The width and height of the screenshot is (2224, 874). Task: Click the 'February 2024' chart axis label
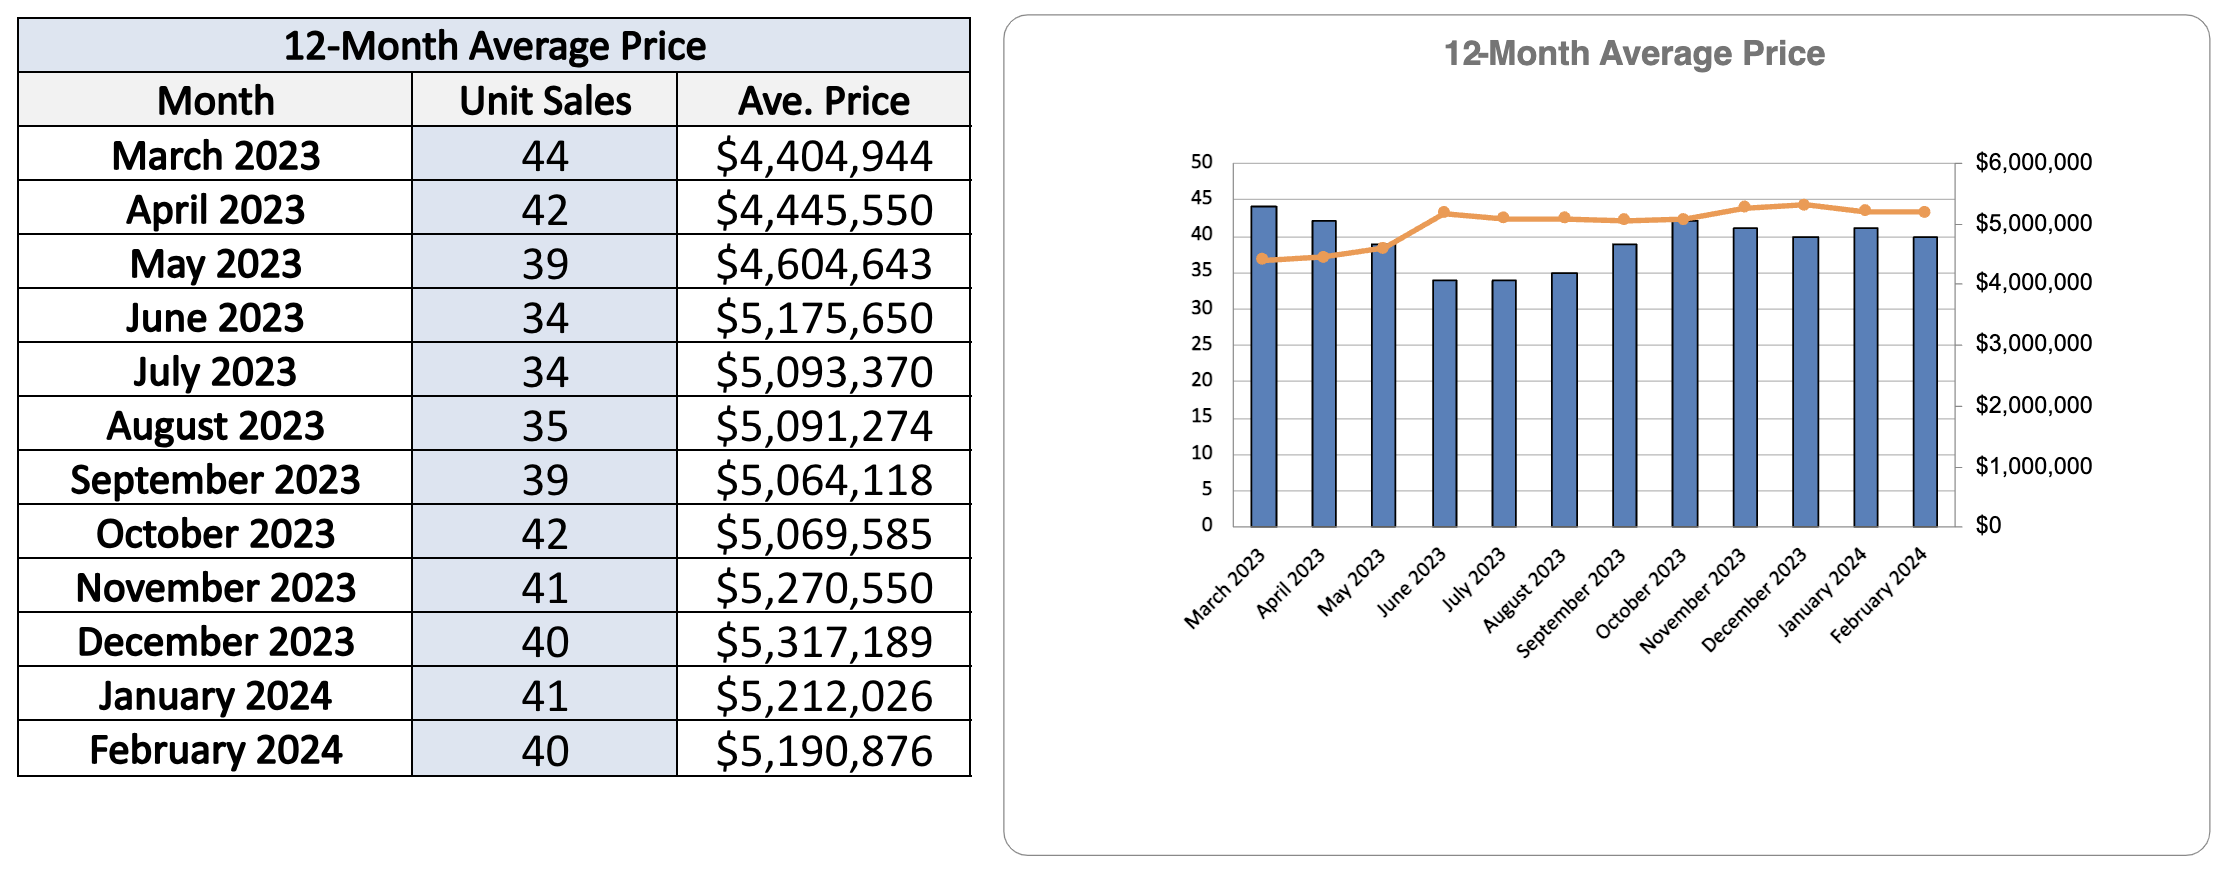[1880, 595]
